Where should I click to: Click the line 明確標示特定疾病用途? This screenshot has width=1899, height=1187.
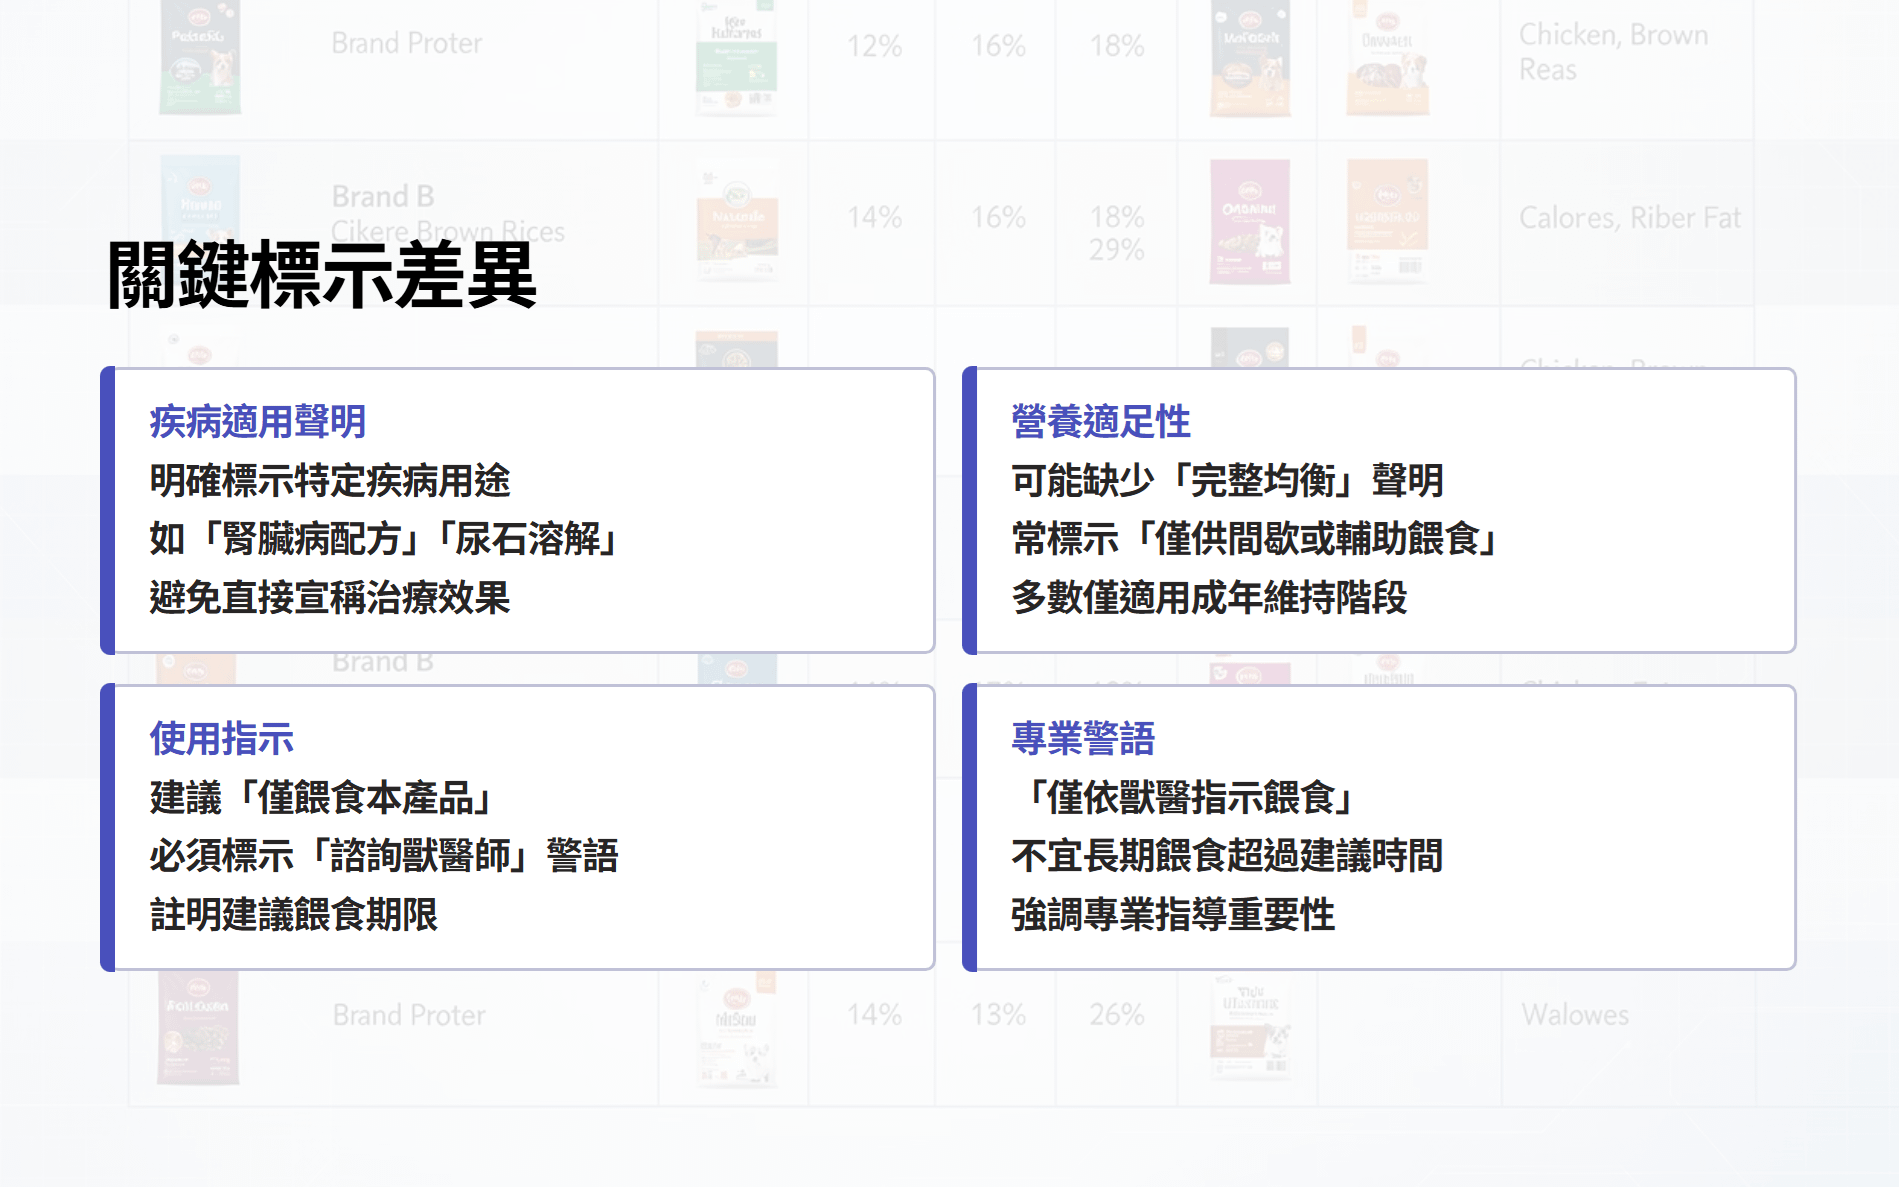(330, 481)
